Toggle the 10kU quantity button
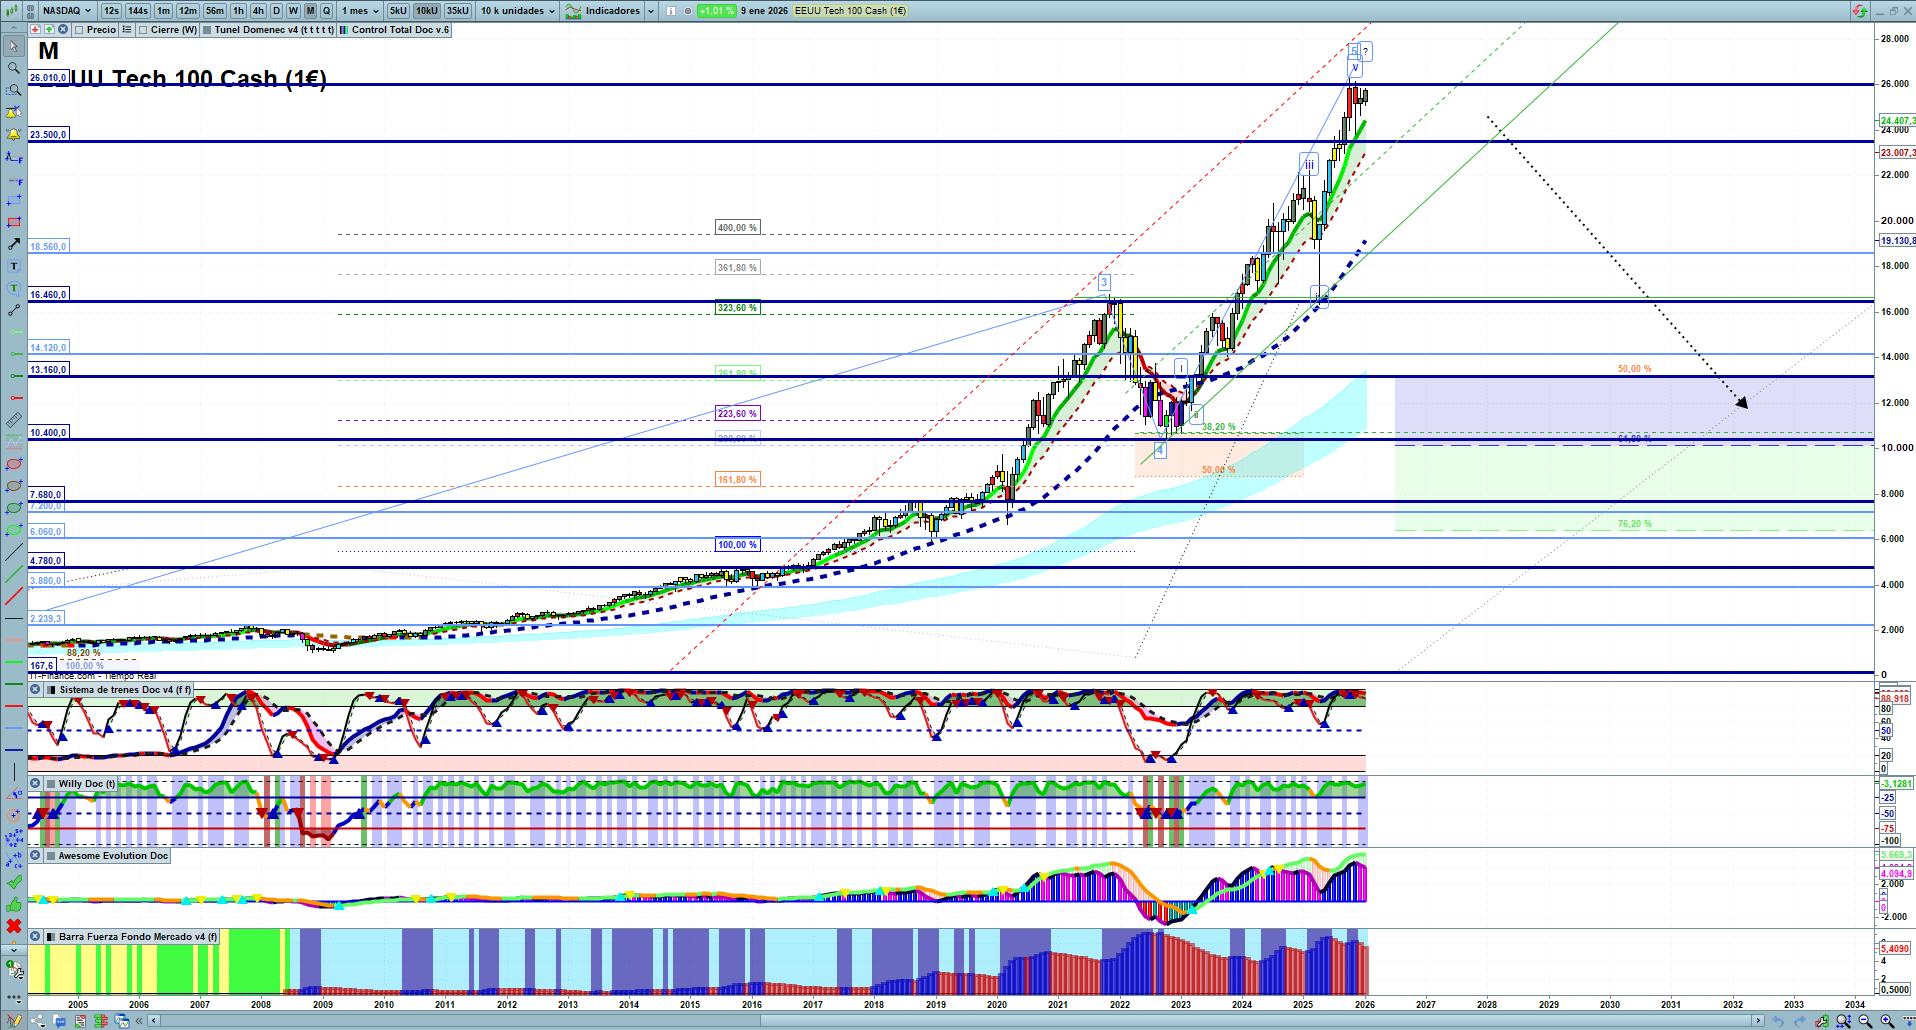This screenshot has height=1030, width=1916. pyautogui.click(x=427, y=11)
